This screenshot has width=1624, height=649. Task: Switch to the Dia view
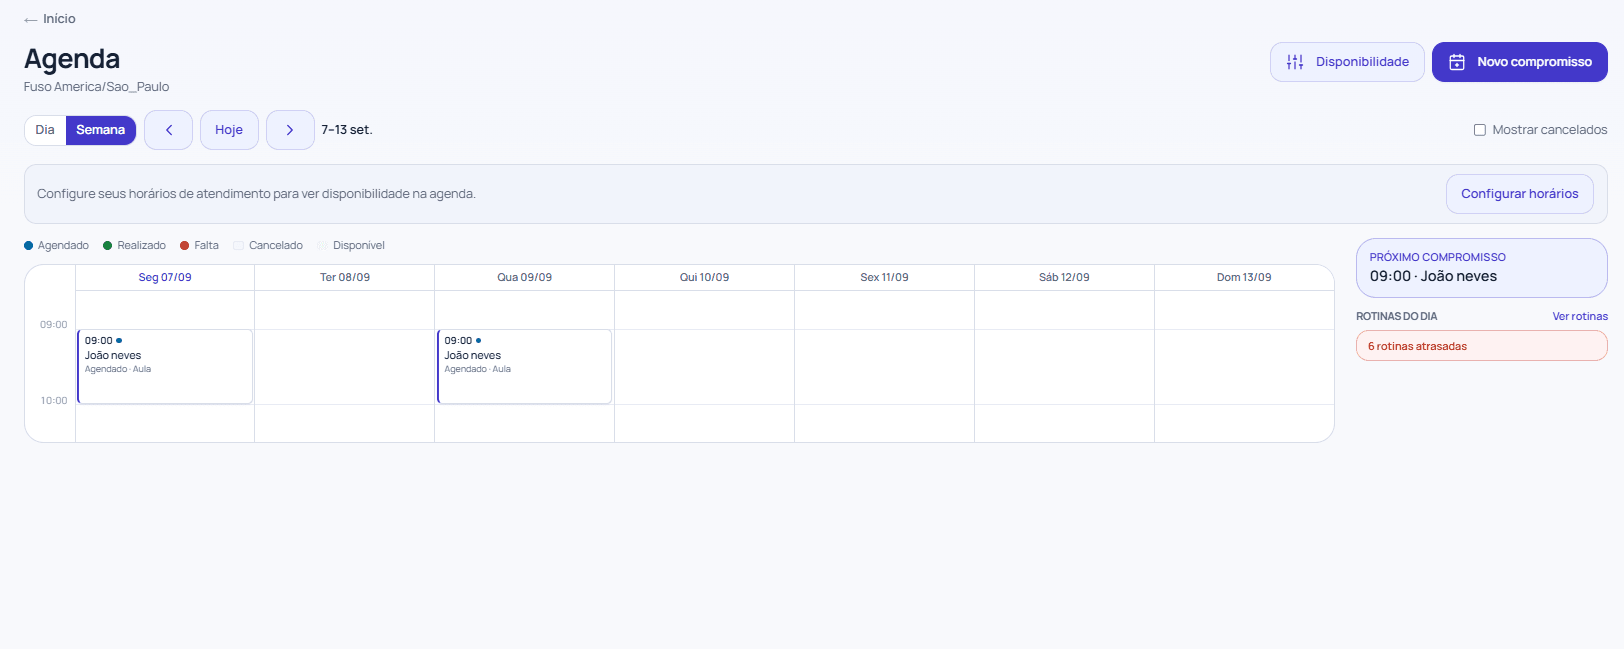click(x=45, y=130)
